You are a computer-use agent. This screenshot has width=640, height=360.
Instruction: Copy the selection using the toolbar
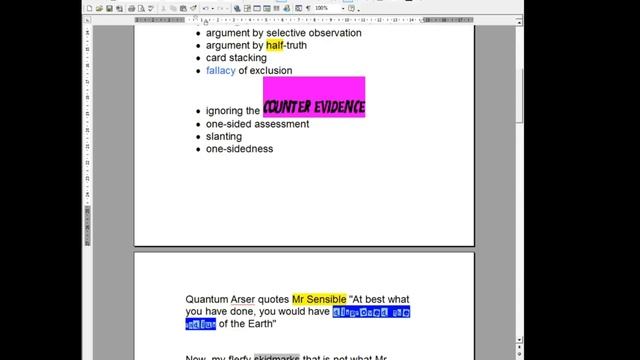pos(173,8)
